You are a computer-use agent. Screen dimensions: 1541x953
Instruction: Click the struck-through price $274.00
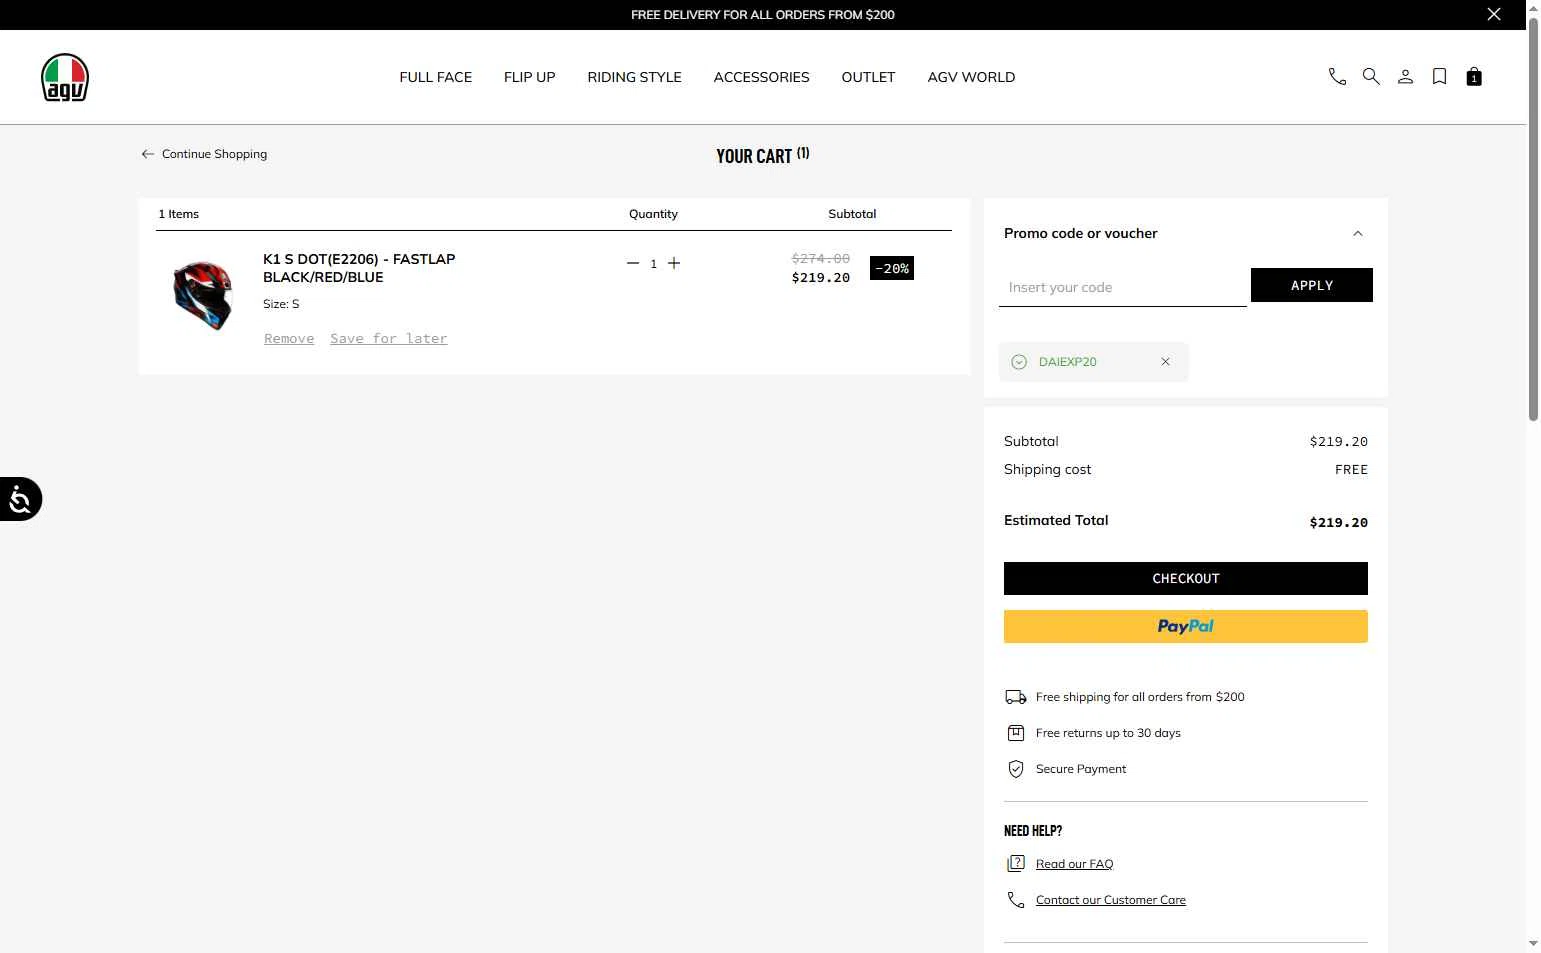[x=820, y=258]
